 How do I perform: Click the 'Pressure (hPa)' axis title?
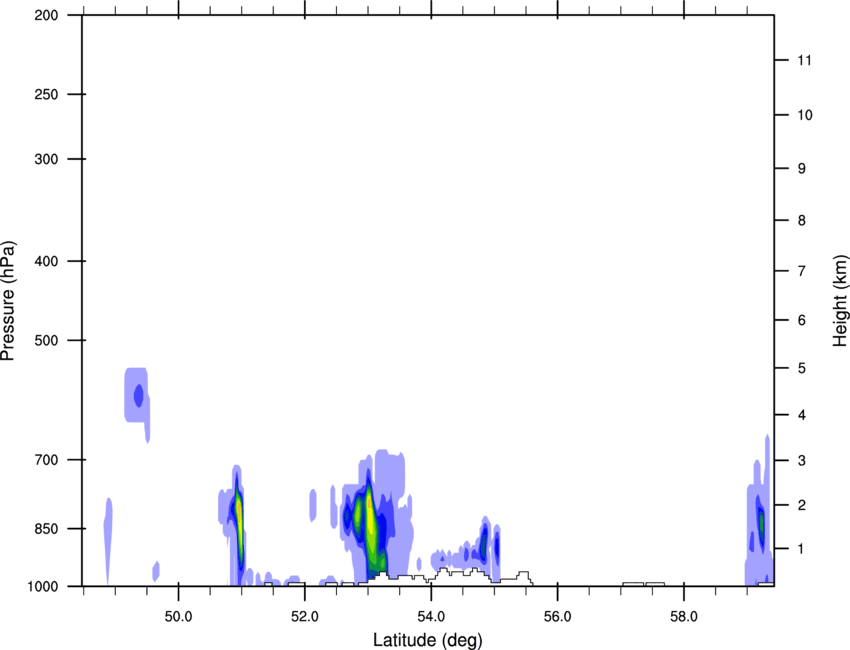[8, 301]
